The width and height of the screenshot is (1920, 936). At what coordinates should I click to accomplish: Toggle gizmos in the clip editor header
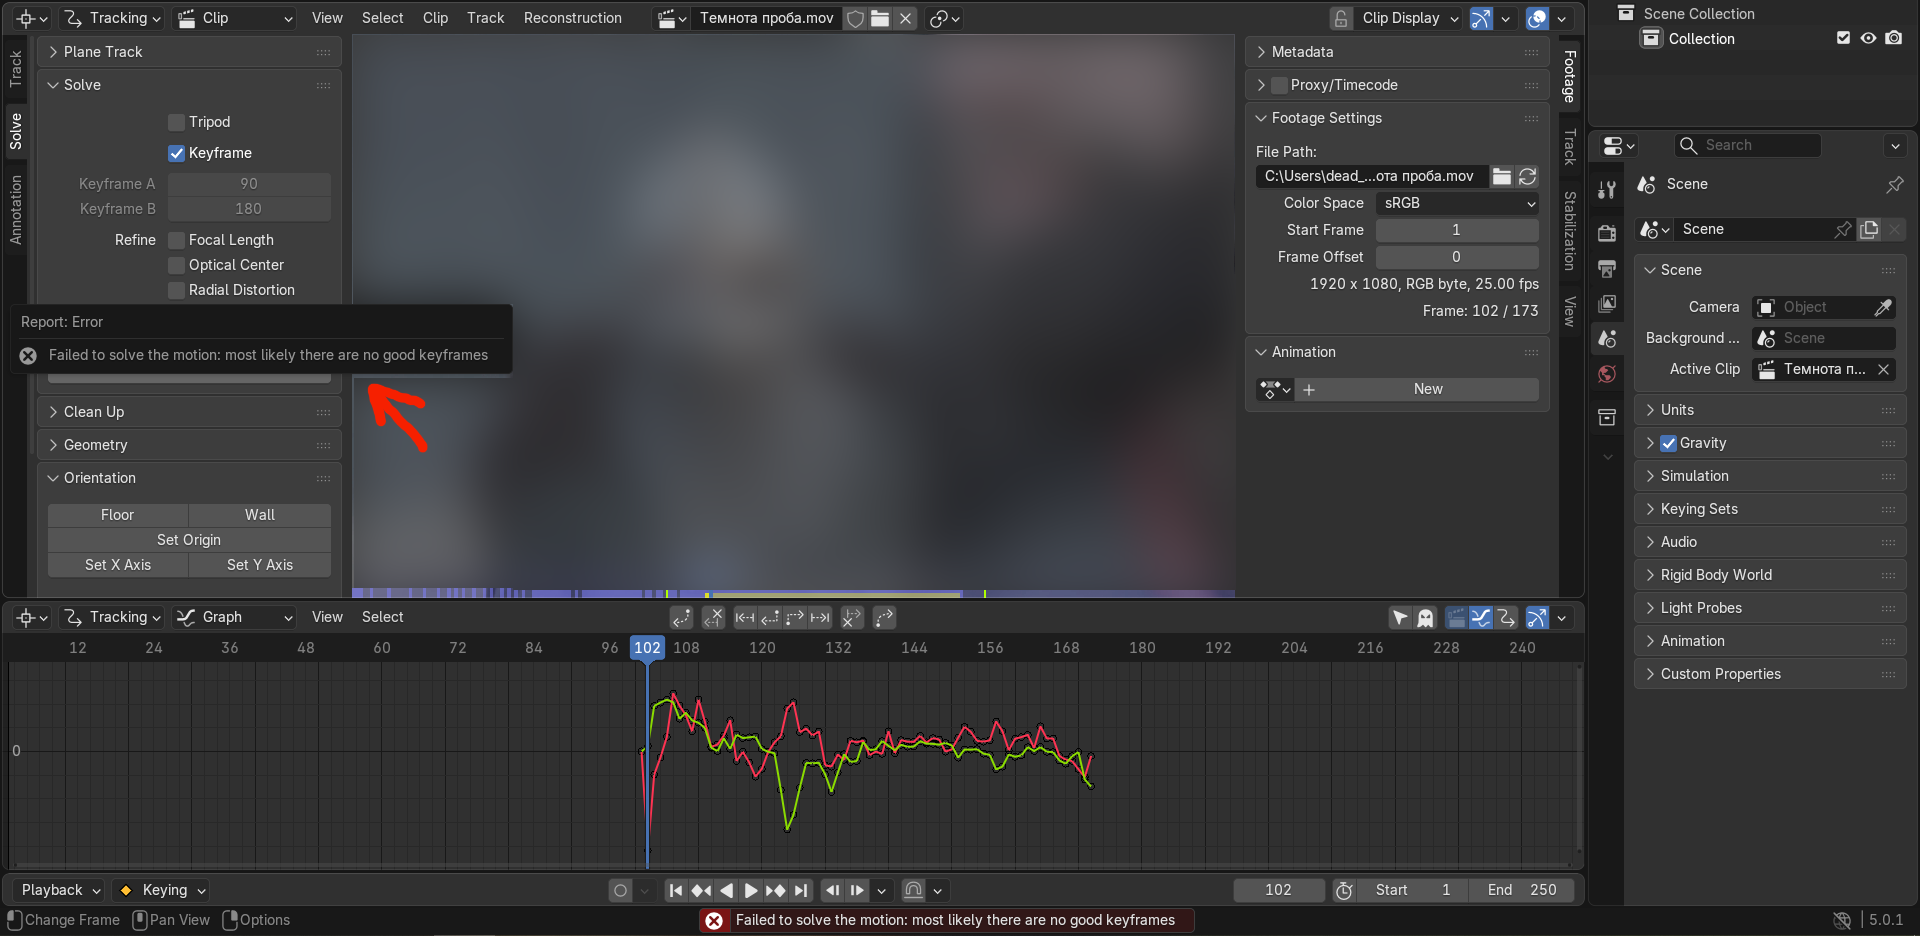click(x=1481, y=18)
